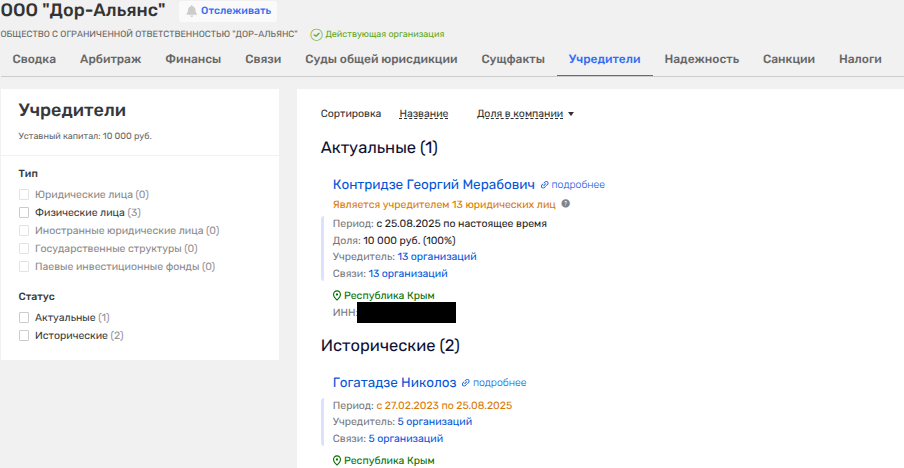Switch to the Арбитраж tab

click(x=110, y=59)
